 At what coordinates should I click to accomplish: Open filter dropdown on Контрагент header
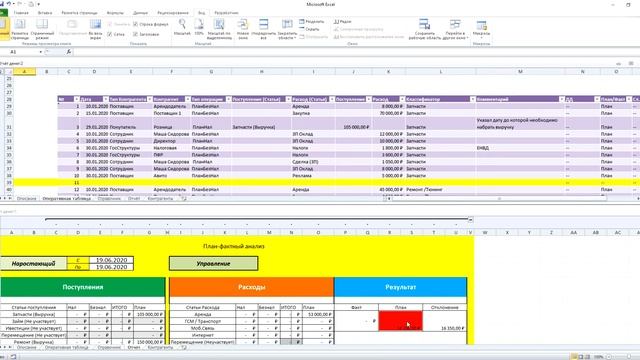(188, 99)
